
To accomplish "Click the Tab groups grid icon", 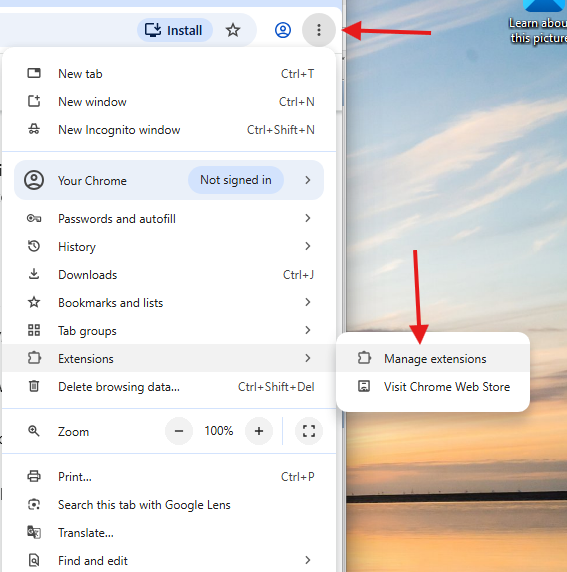I will coord(34,330).
